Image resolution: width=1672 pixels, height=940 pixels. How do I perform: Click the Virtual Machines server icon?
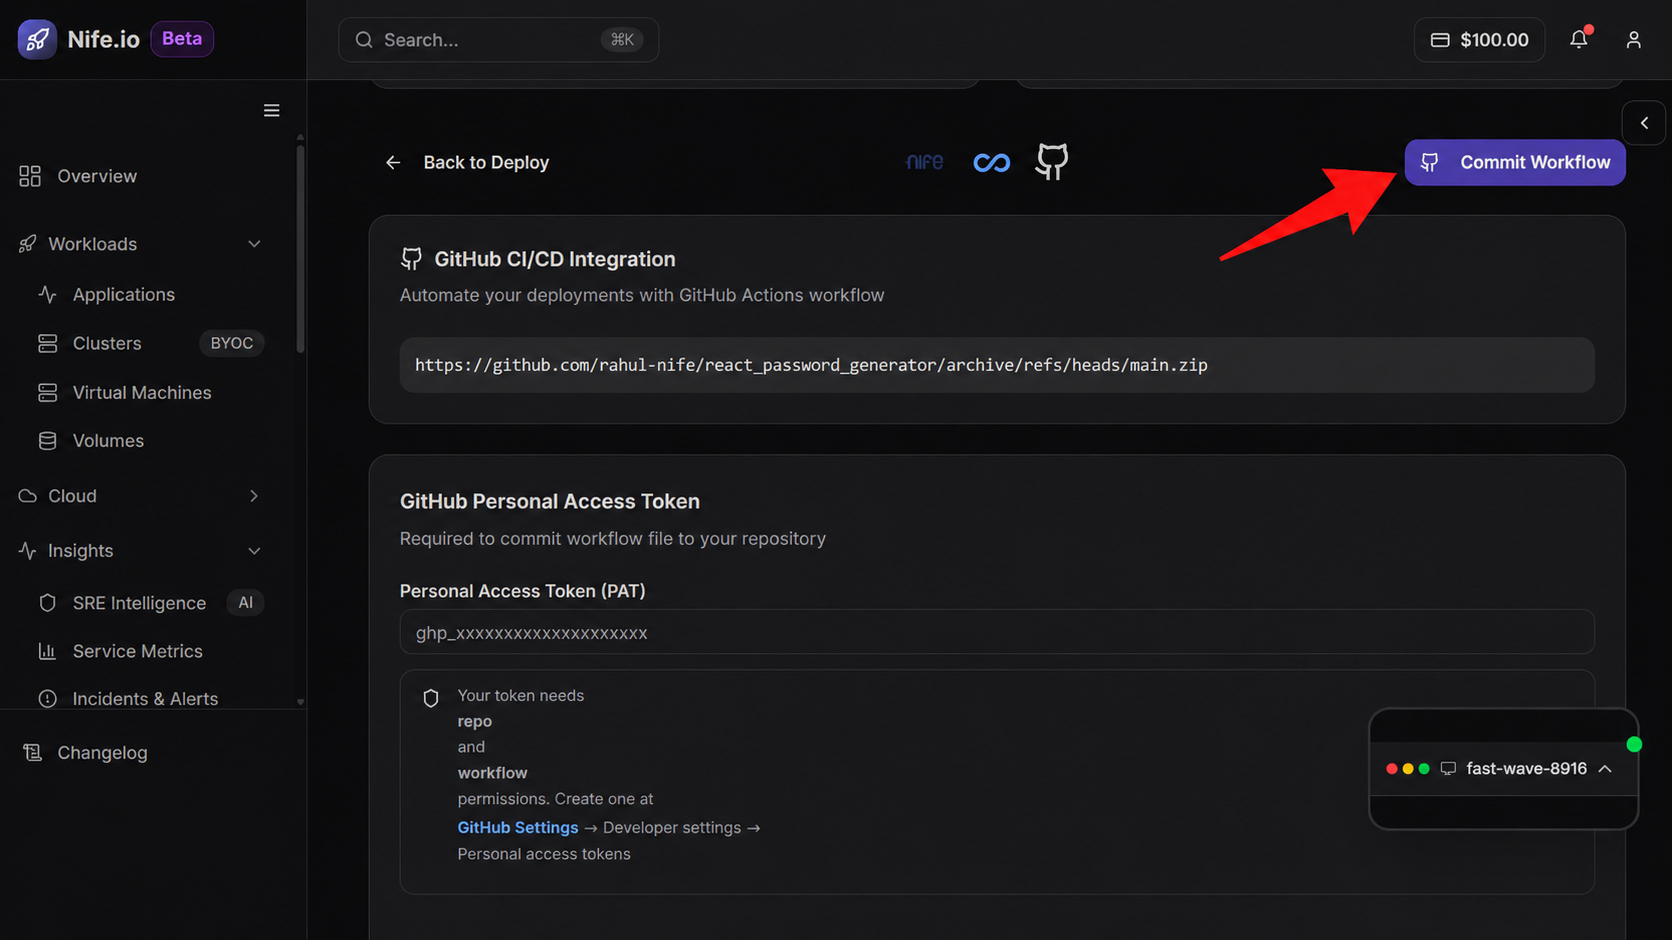click(47, 392)
